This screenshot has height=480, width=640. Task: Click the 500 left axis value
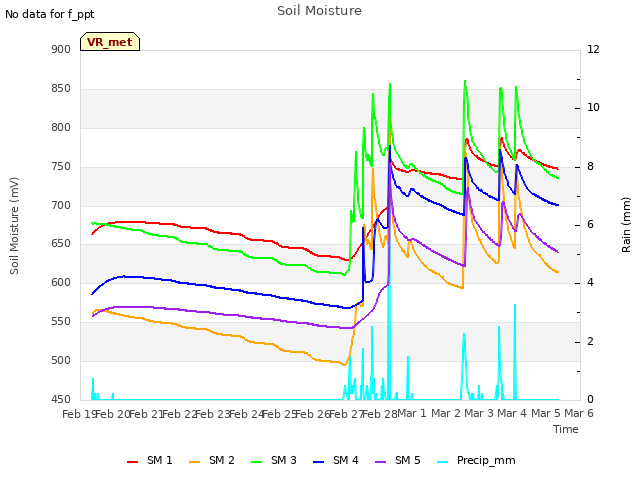[61, 360]
